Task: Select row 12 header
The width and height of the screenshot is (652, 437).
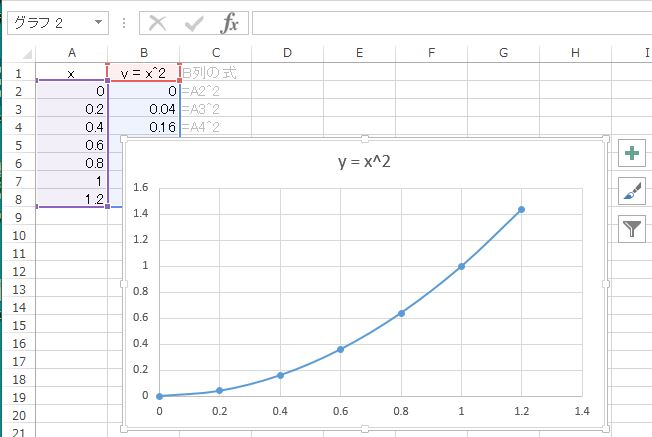Action: tap(18, 272)
